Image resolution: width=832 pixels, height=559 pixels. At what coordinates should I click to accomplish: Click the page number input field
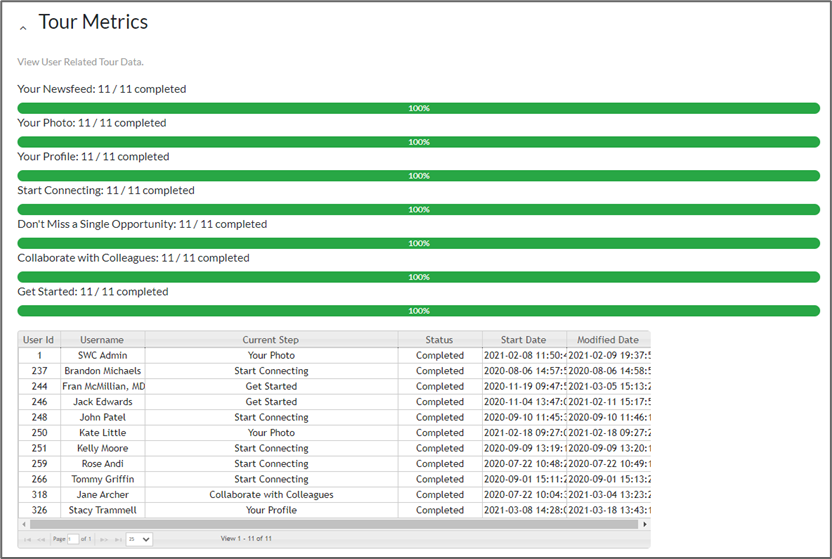click(x=72, y=539)
